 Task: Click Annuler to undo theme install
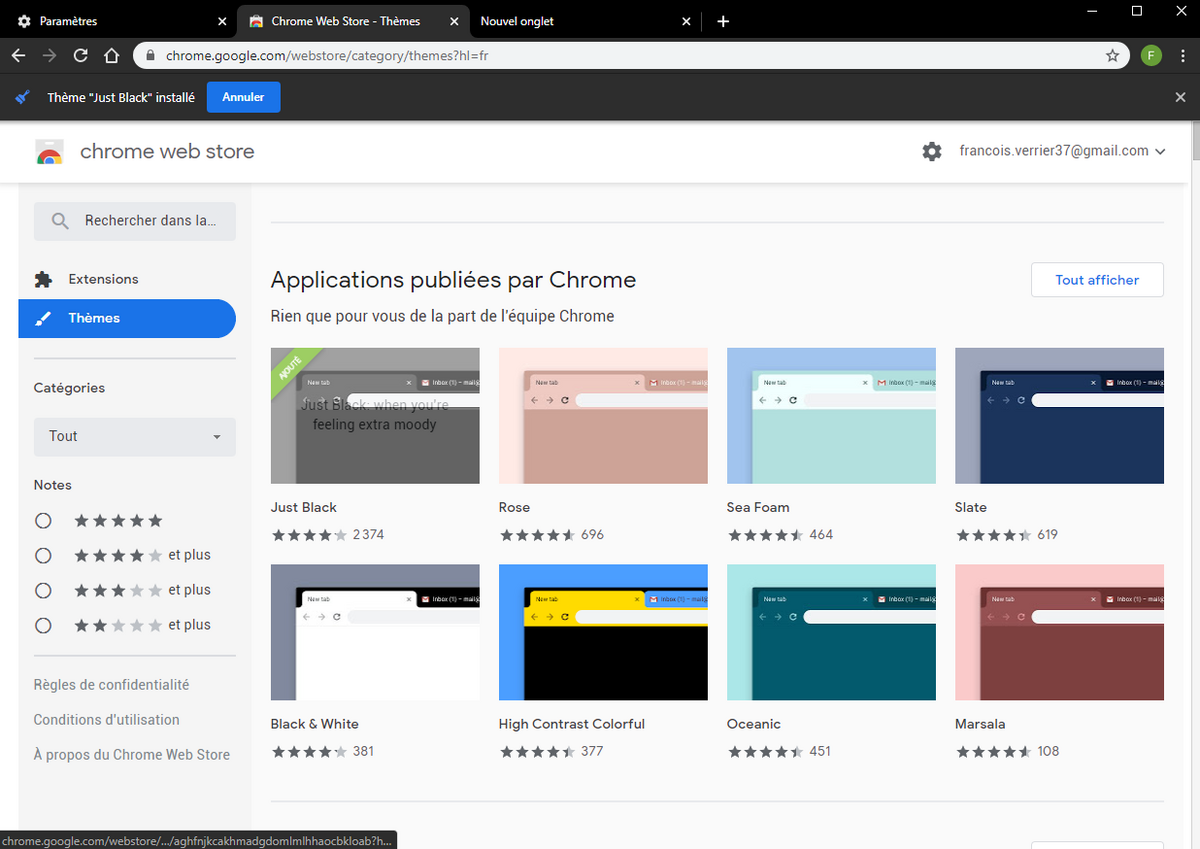[x=243, y=97]
